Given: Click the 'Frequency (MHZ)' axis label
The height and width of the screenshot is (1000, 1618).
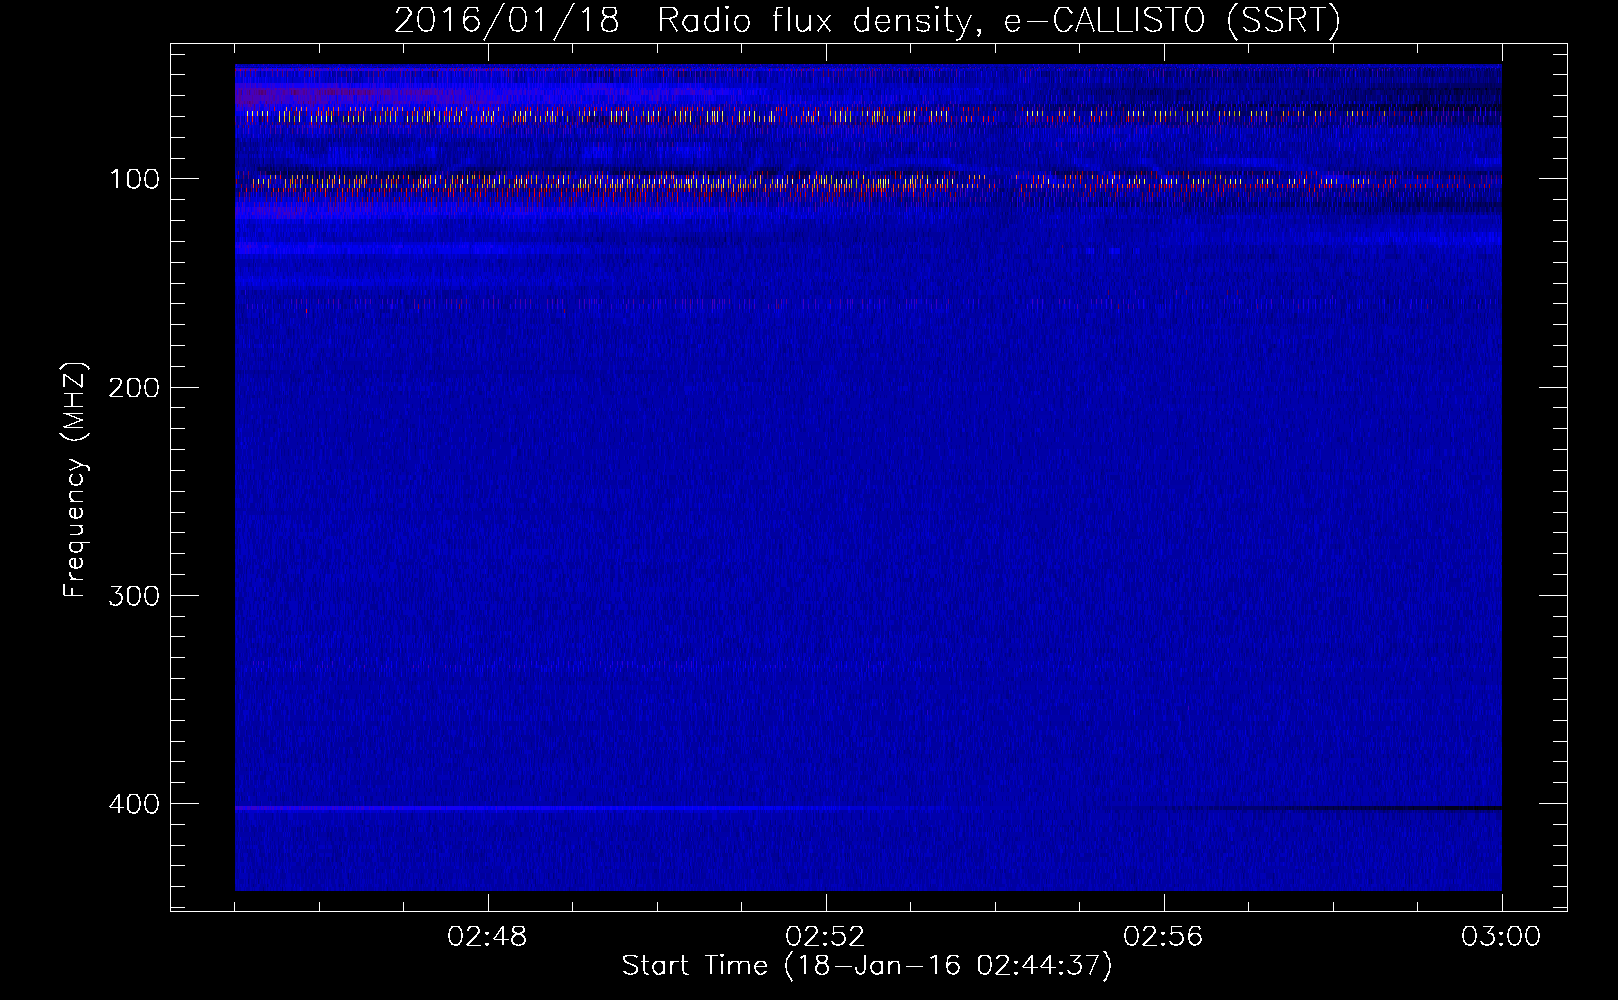Looking at the screenshot, I should pos(75,480).
